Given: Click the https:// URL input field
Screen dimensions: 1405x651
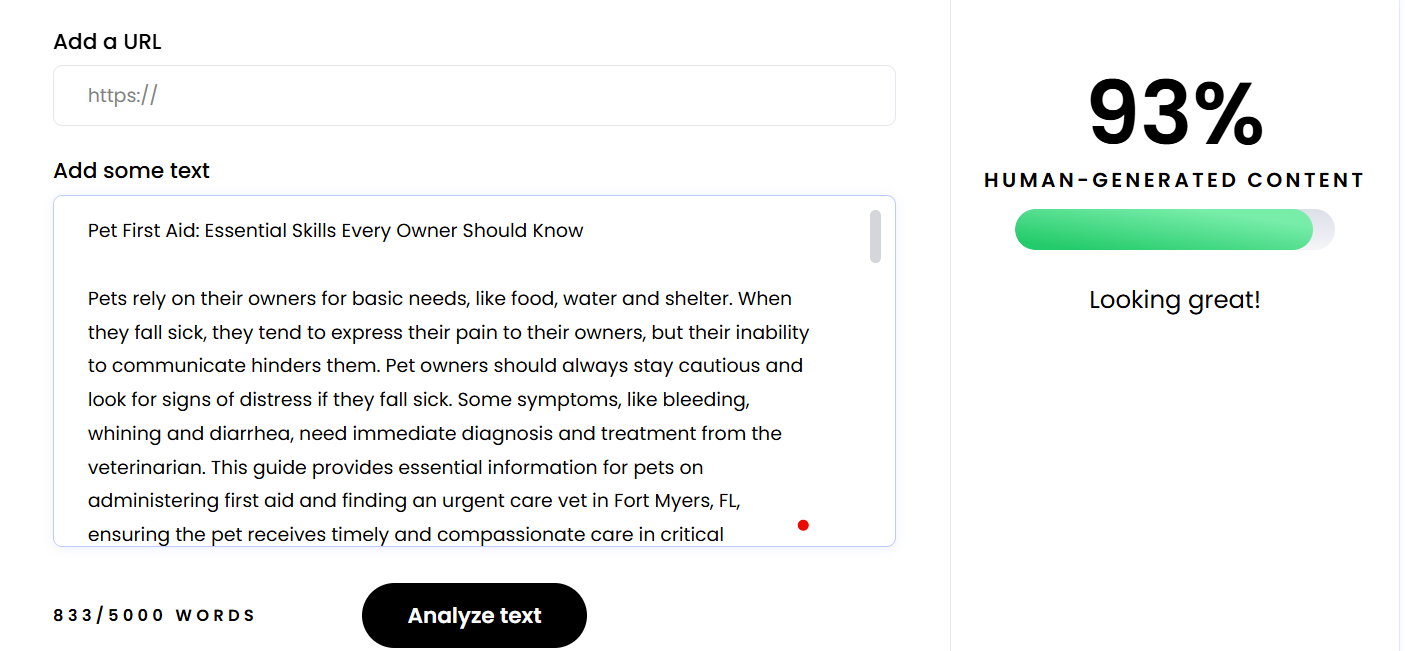Looking at the screenshot, I should (x=474, y=96).
